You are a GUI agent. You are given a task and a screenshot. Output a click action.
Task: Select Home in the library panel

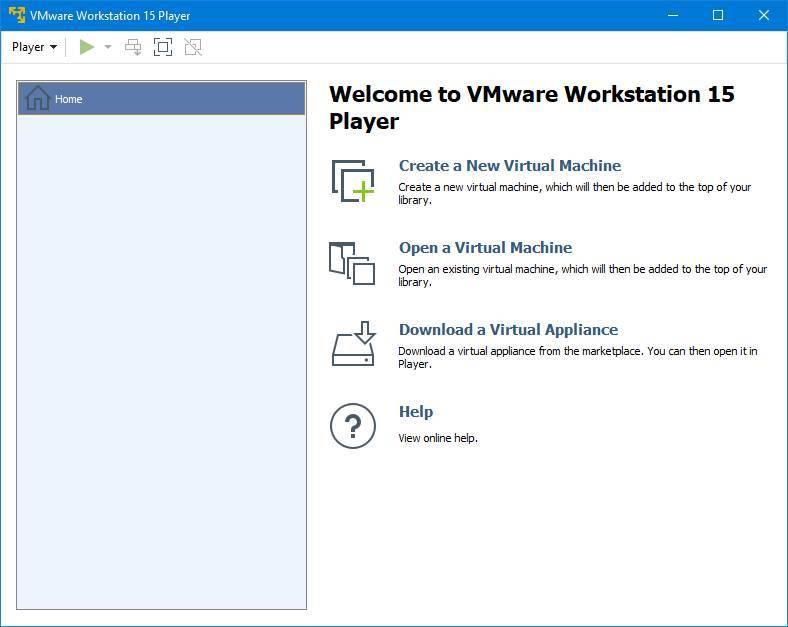click(161, 98)
